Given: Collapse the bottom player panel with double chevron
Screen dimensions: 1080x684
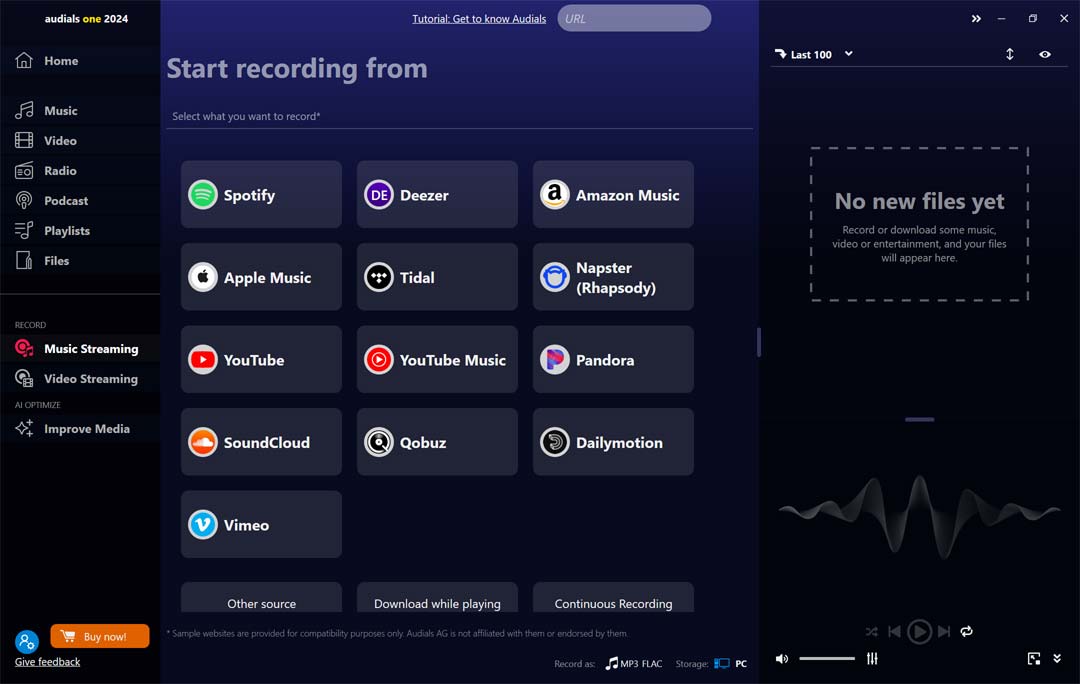Looking at the screenshot, I should coord(1057,658).
